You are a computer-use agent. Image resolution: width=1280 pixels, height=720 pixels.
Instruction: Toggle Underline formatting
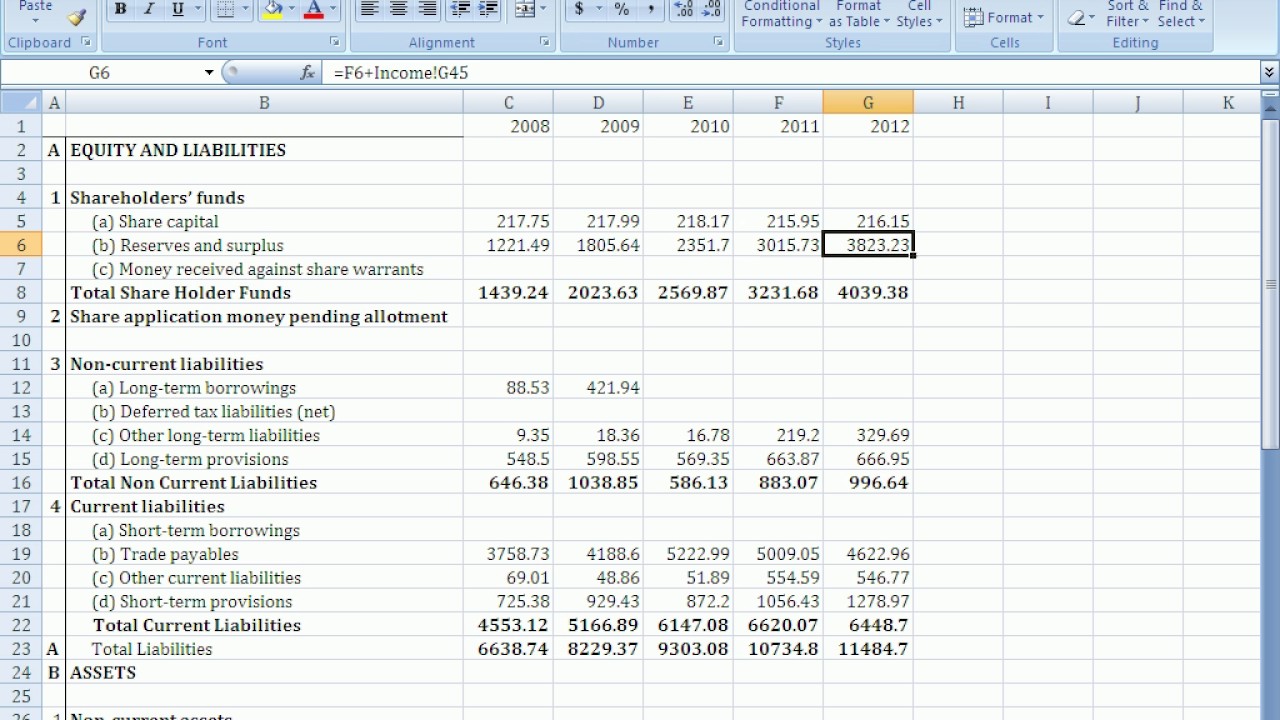coord(177,10)
